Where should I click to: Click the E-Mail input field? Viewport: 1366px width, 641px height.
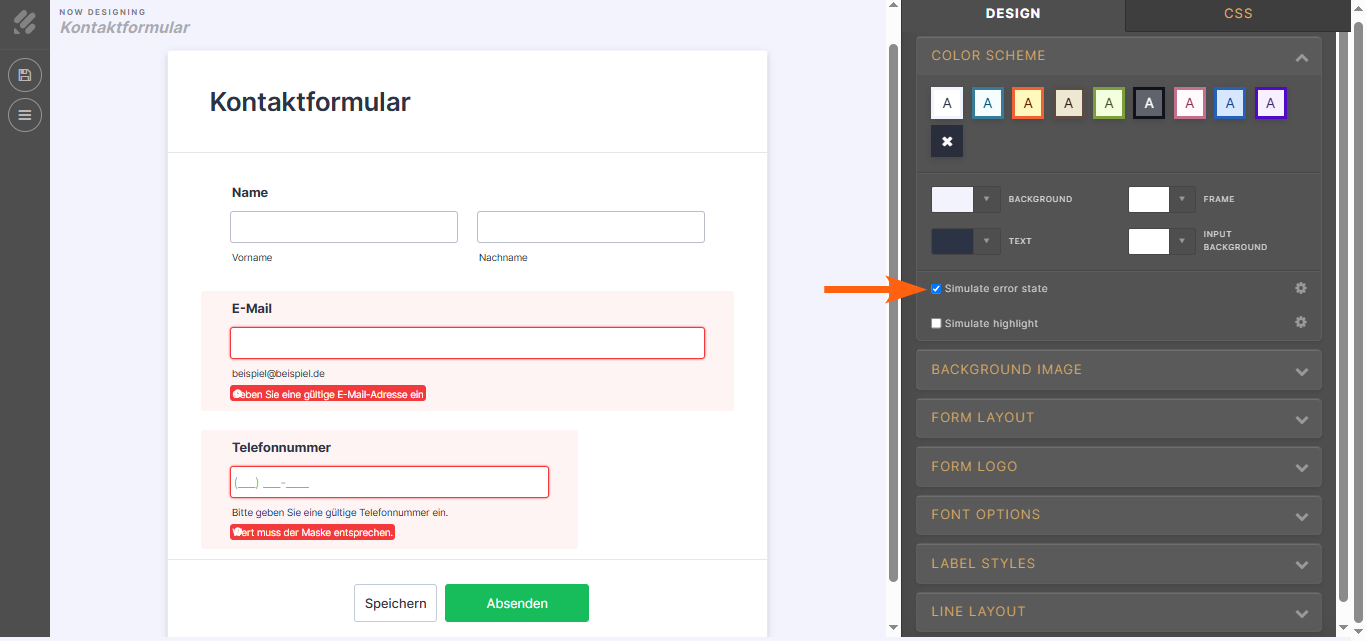pos(467,343)
